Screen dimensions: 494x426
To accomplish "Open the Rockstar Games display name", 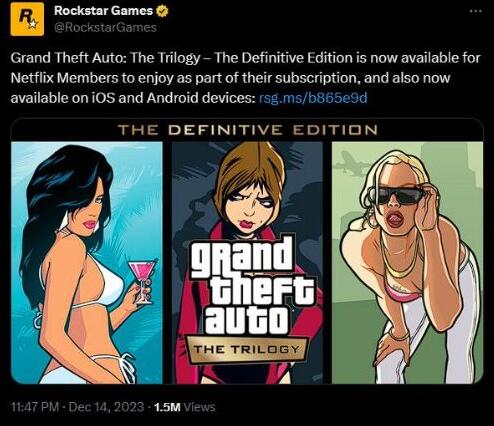I will [x=103, y=11].
